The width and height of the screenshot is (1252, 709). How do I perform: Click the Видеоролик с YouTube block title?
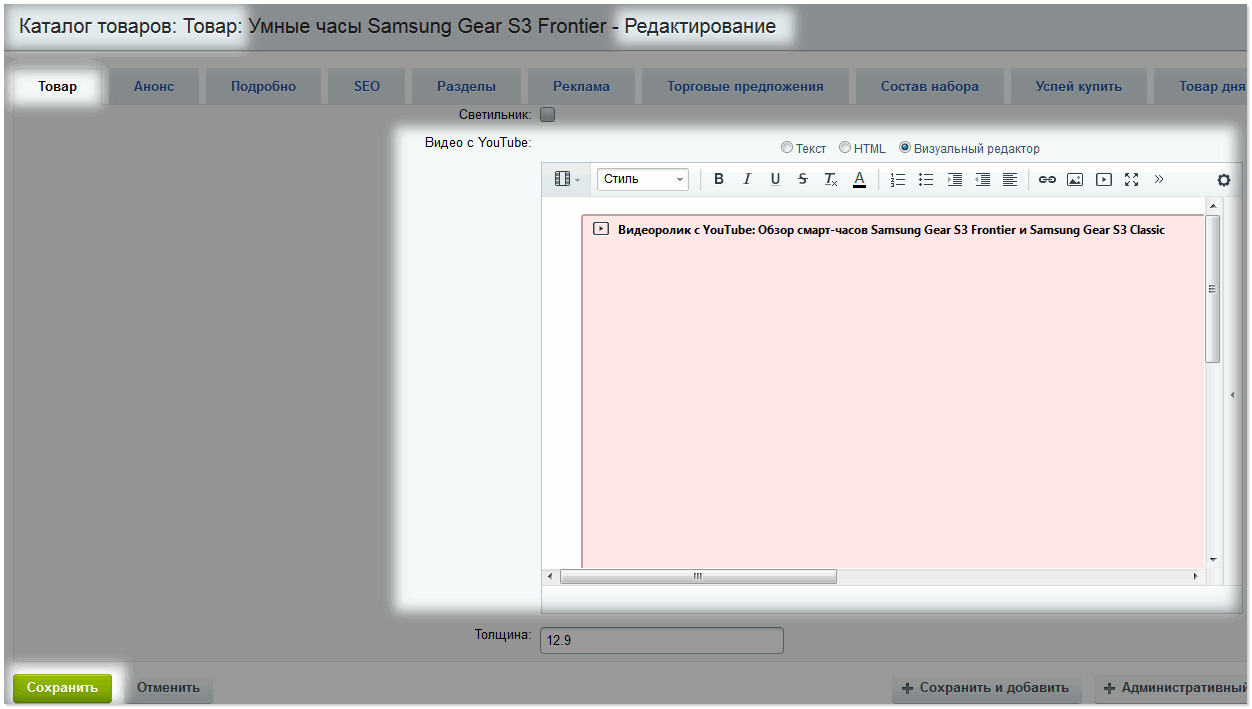(891, 229)
